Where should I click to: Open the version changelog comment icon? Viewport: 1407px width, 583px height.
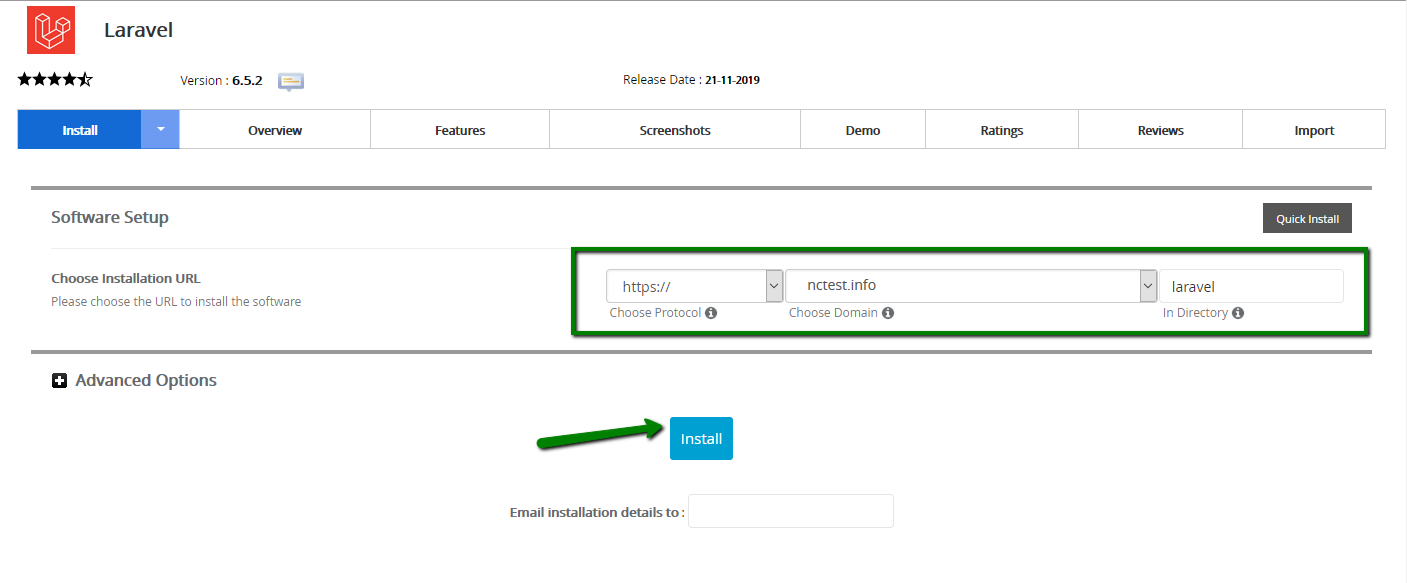291,81
